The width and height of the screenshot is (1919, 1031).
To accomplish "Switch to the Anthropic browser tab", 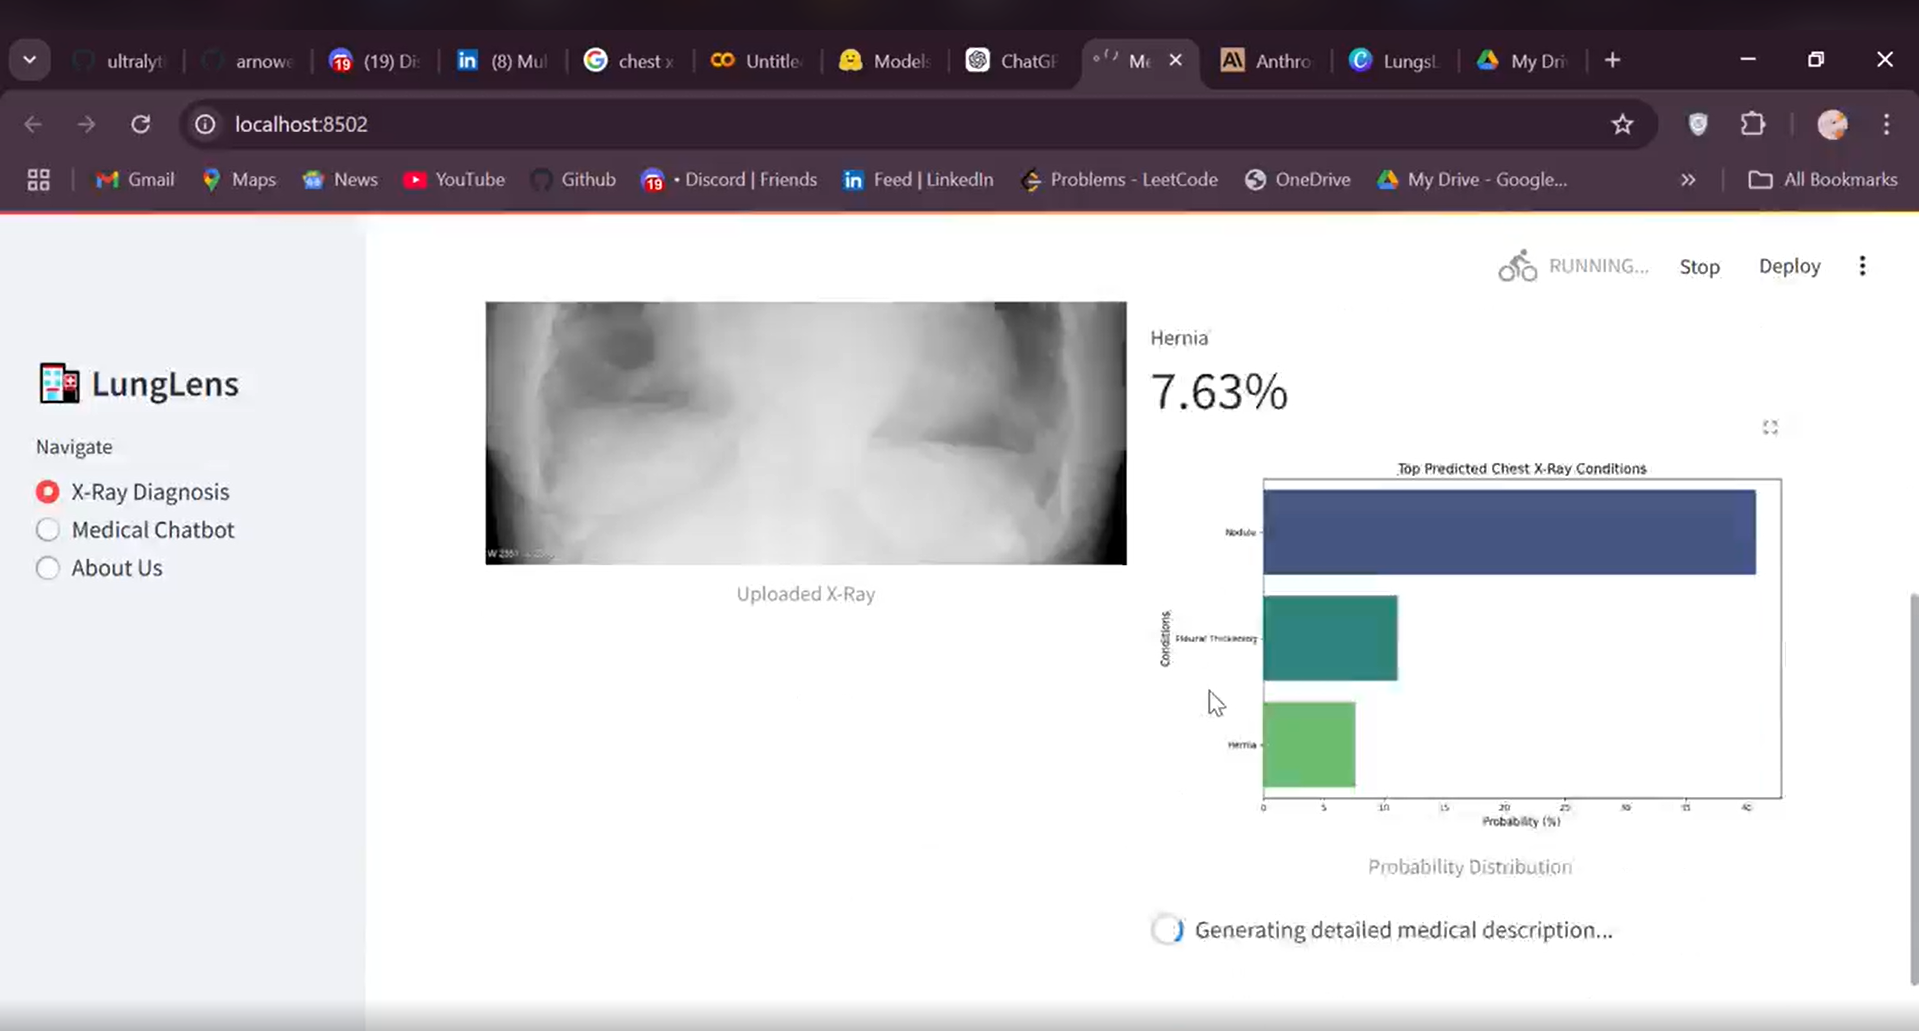I will (x=1266, y=61).
